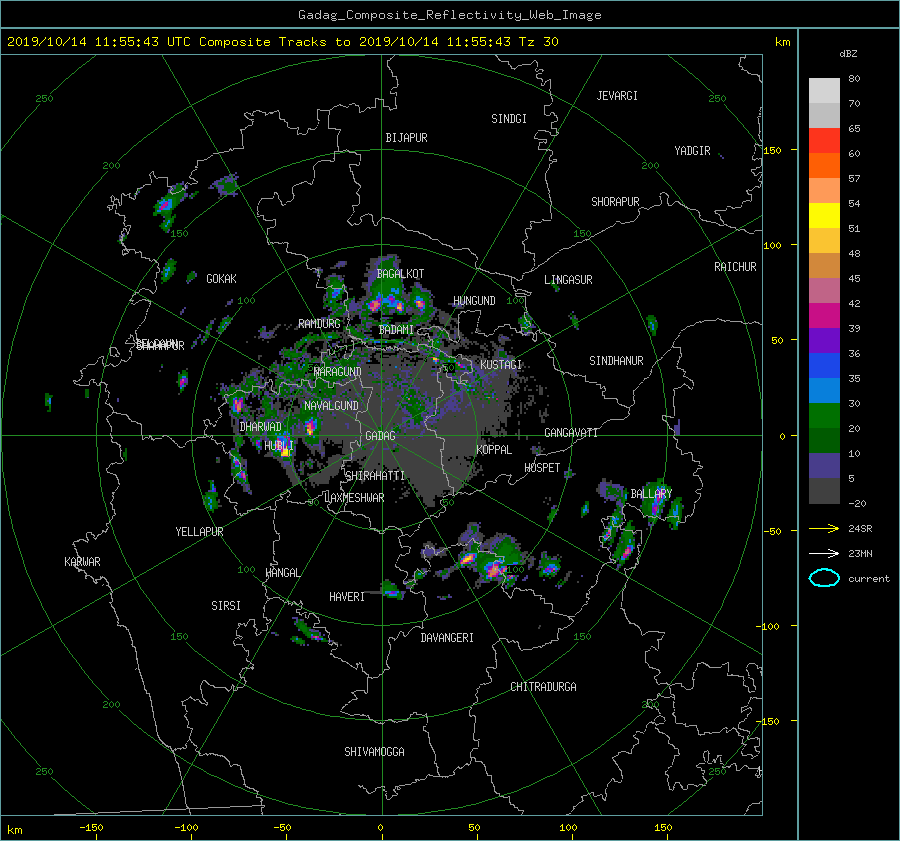Select the BADAMI label

(x=396, y=330)
